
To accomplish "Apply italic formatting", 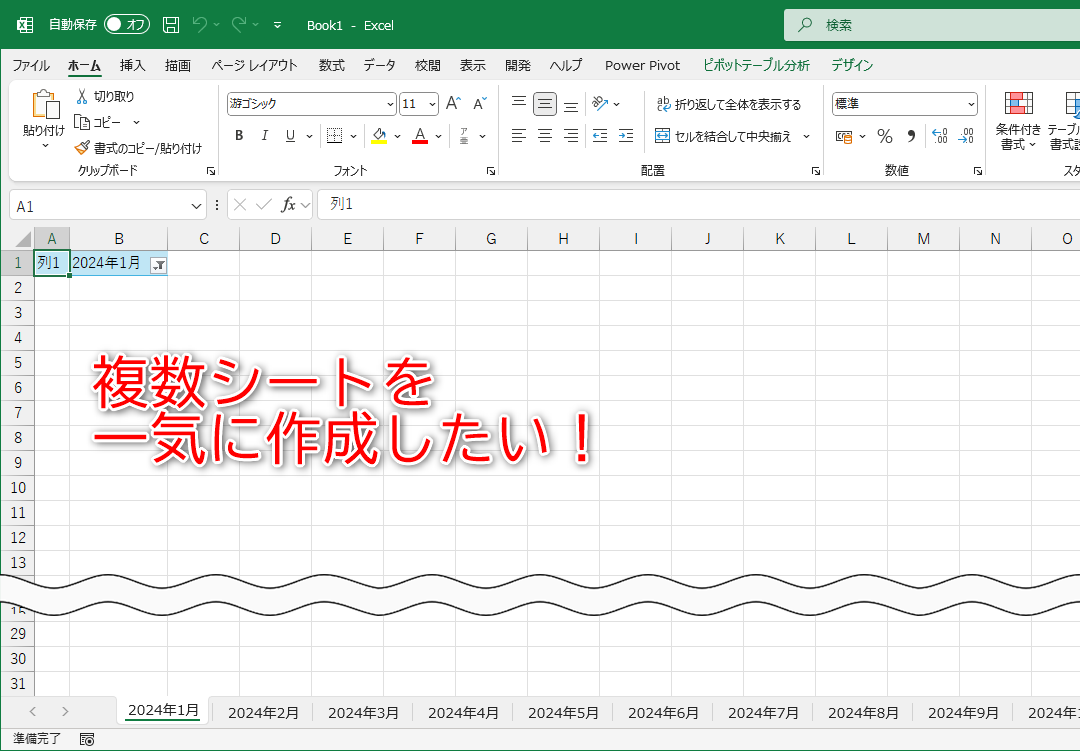I will (264, 135).
